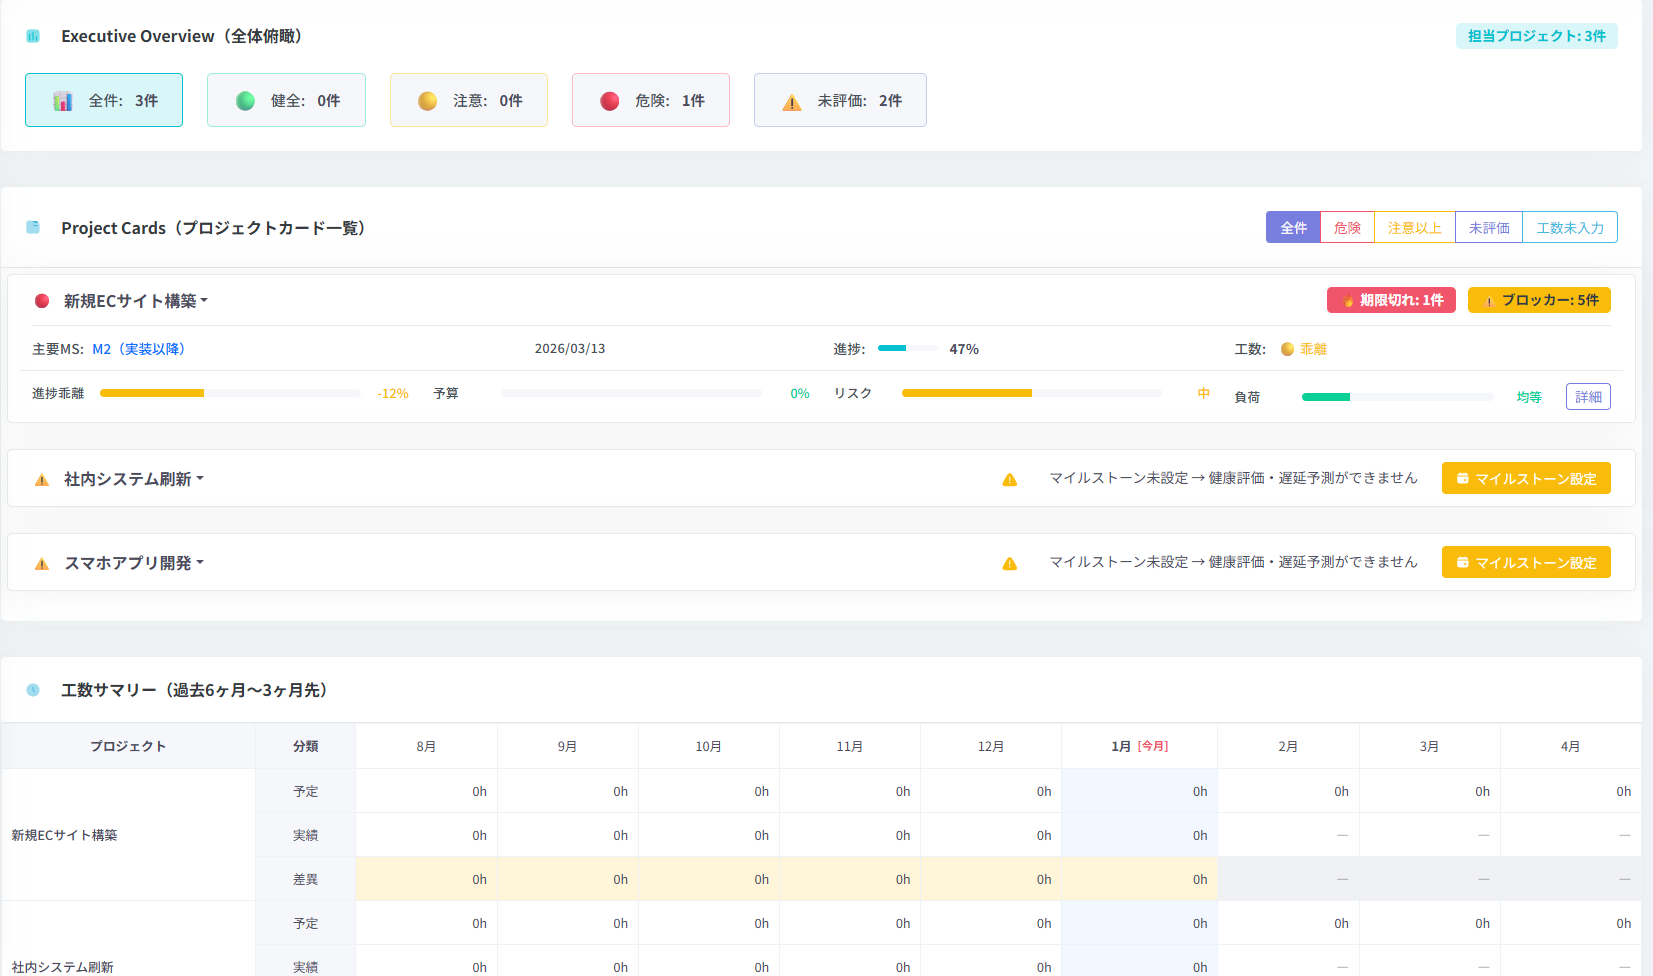This screenshot has height=976, width=1653.
Task: Click warning triangle beside スマホアプリ開発 title
Action: (x=42, y=564)
